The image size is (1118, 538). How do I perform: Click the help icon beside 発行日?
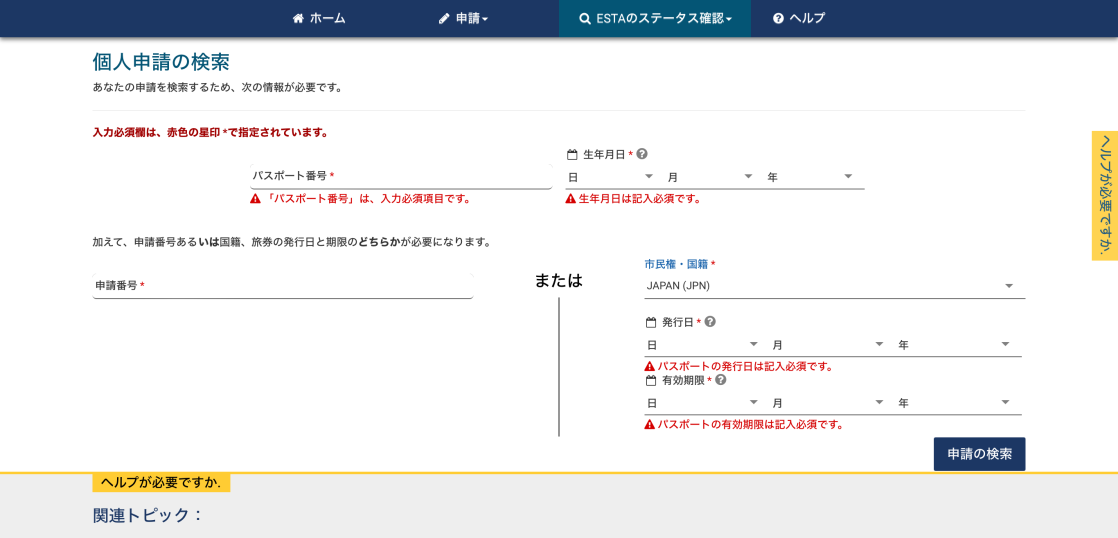710,322
